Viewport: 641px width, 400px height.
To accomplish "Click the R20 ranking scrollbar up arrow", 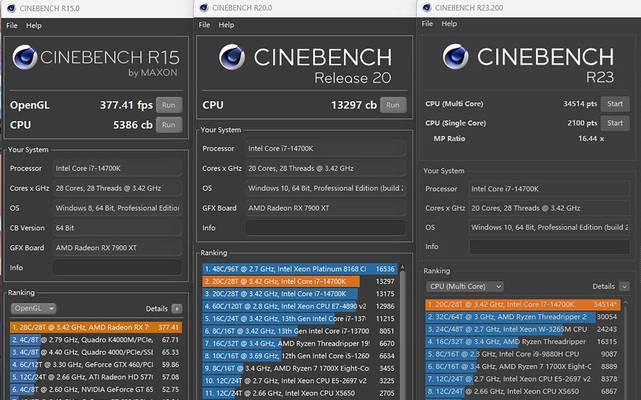I will [402, 267].
